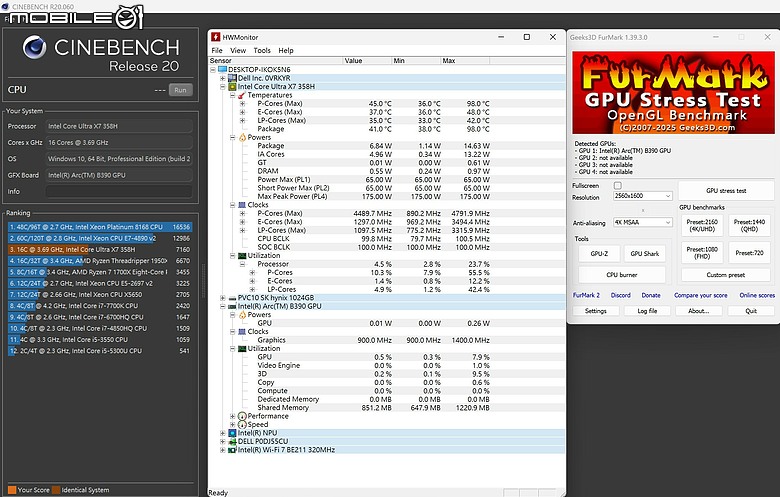Viewport: 780px width, 497px height.
Task: Expand the E-Cores (Max) clocks row
Action: [x=243, y=222]
